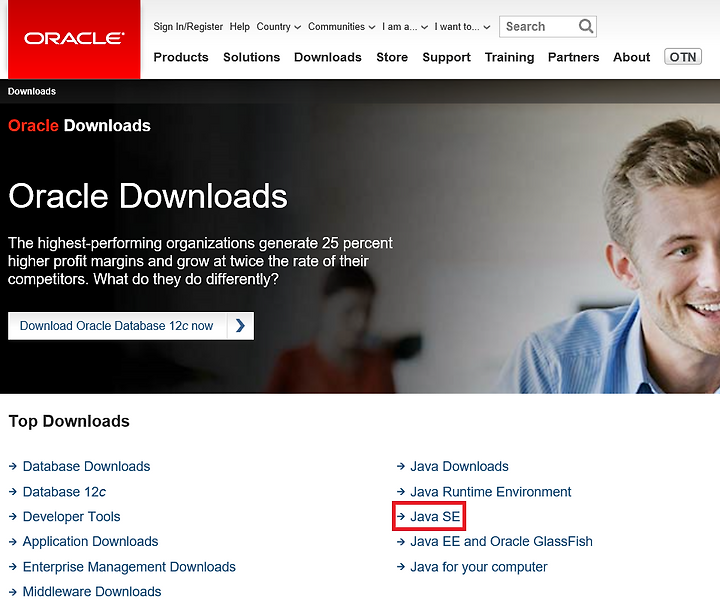Click the arrow icon on Download Oracle Database button
This screenshot has height=615, width=720.
point(240,326)
